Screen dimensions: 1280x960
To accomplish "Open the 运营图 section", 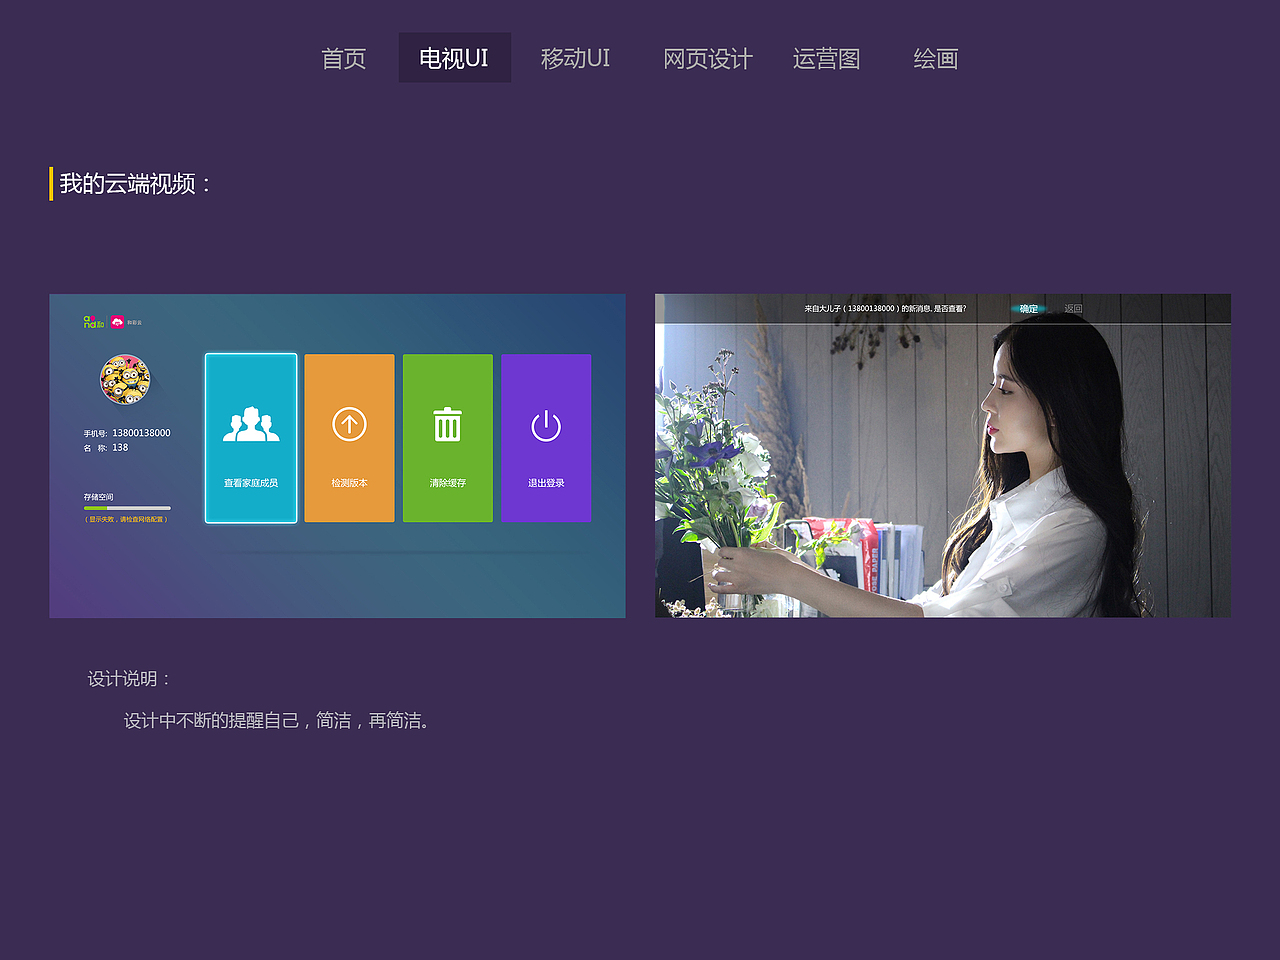I will (x=827, y=58).
